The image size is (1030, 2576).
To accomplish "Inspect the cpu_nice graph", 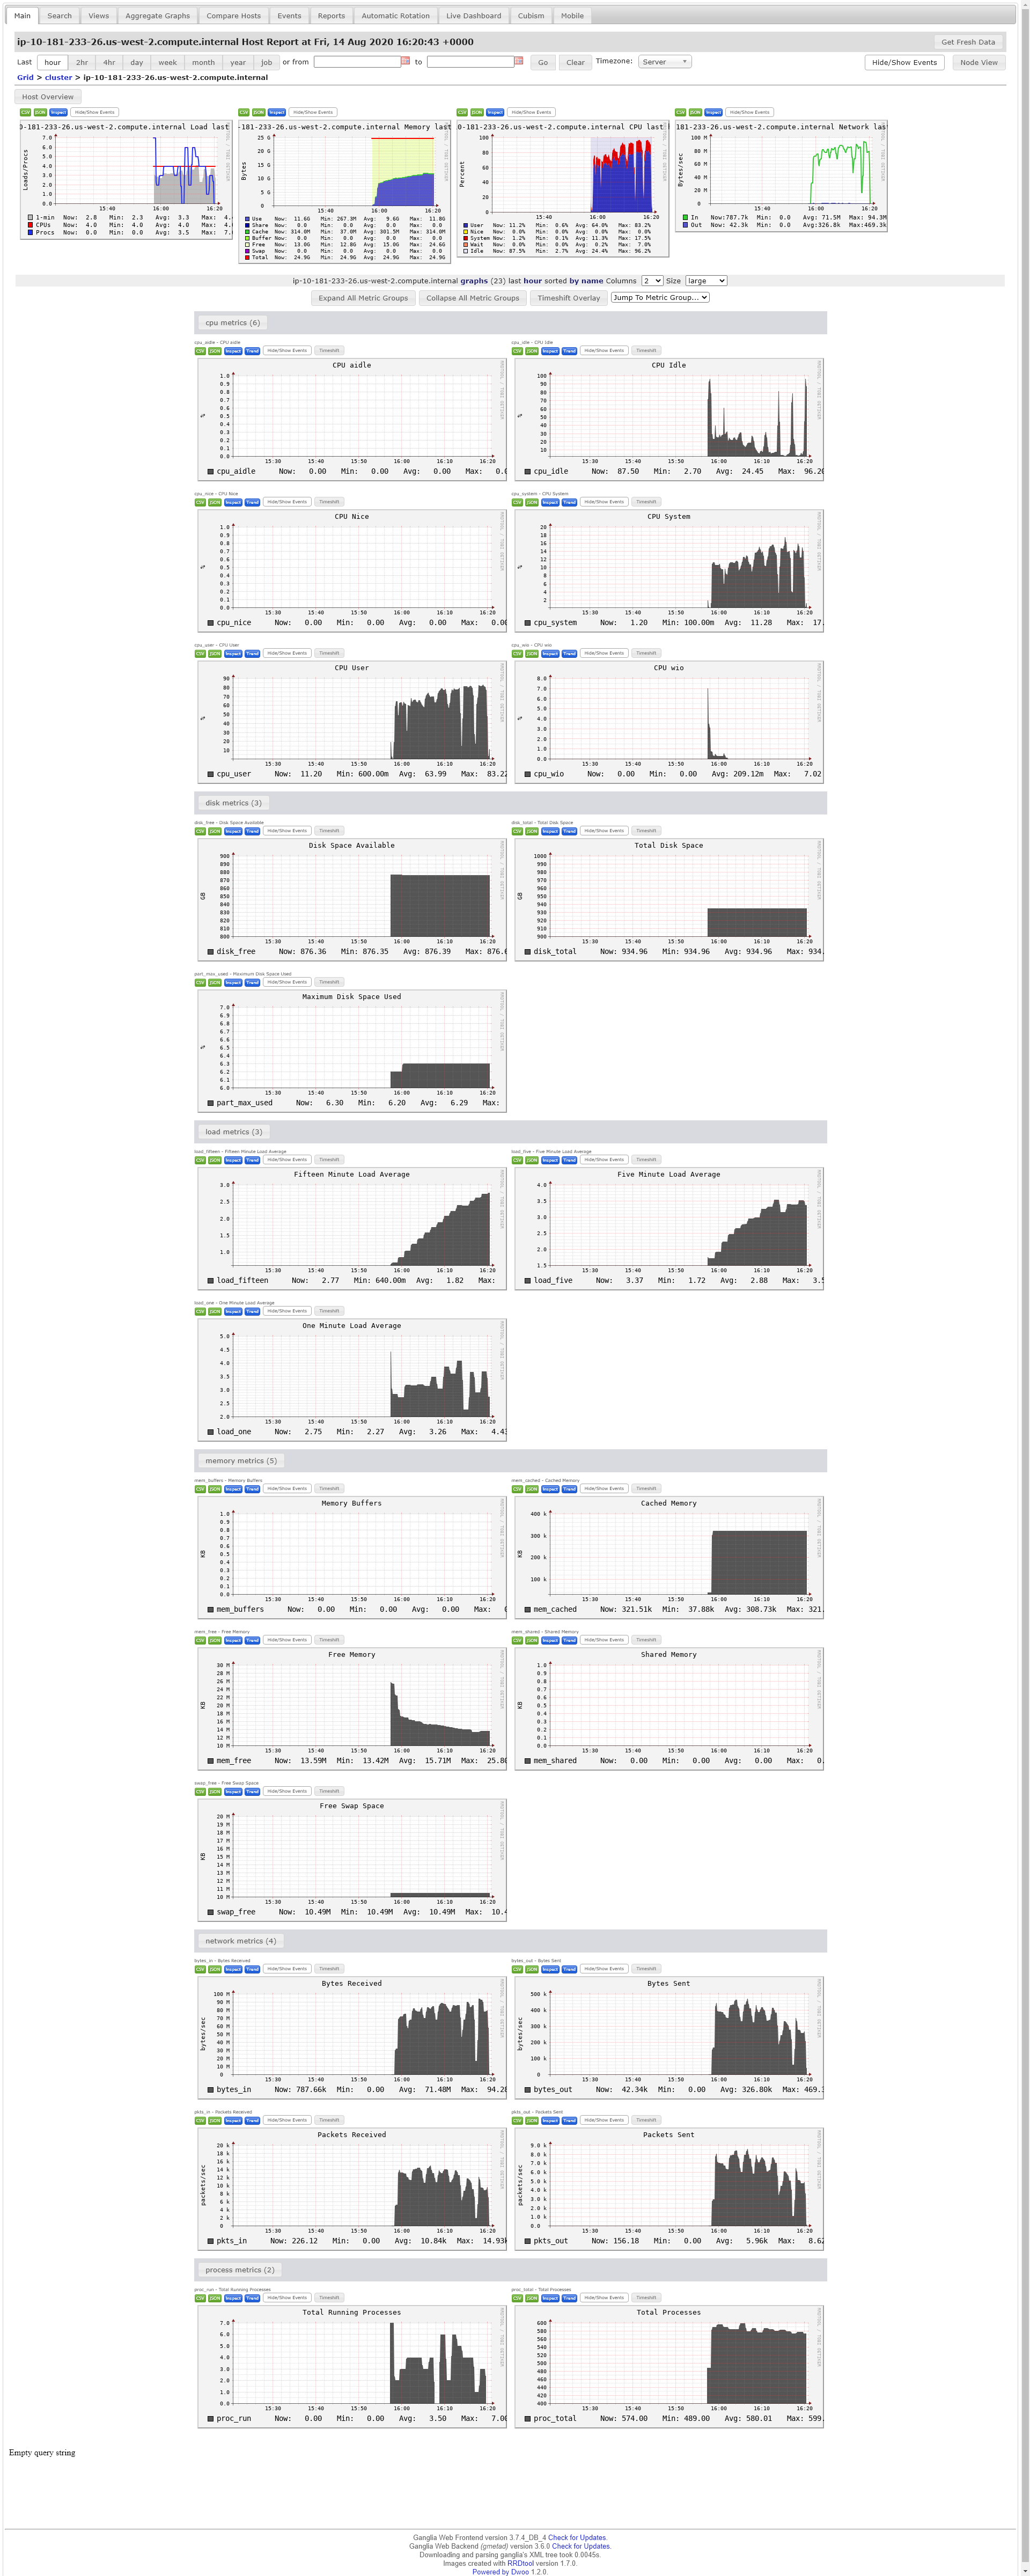I will [x=233, y=502].
